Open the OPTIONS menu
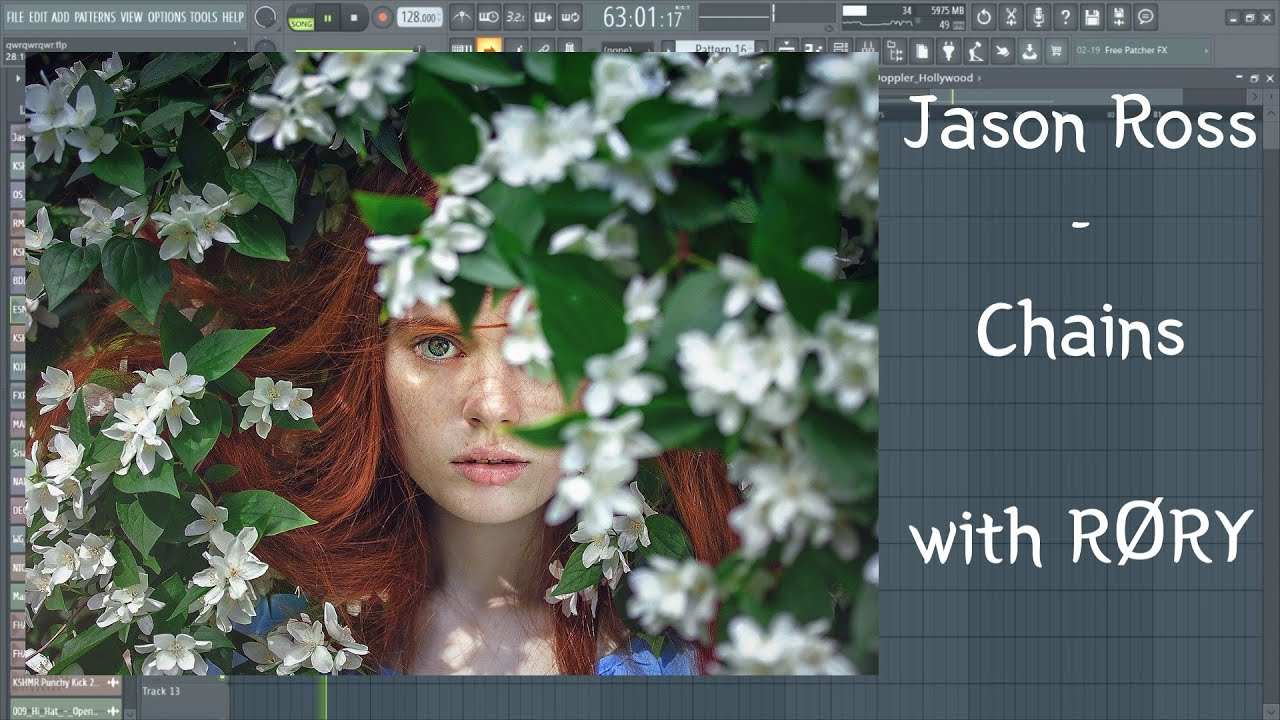Image resolution: width=1280 pixels, height=720 pixels. 167,17
